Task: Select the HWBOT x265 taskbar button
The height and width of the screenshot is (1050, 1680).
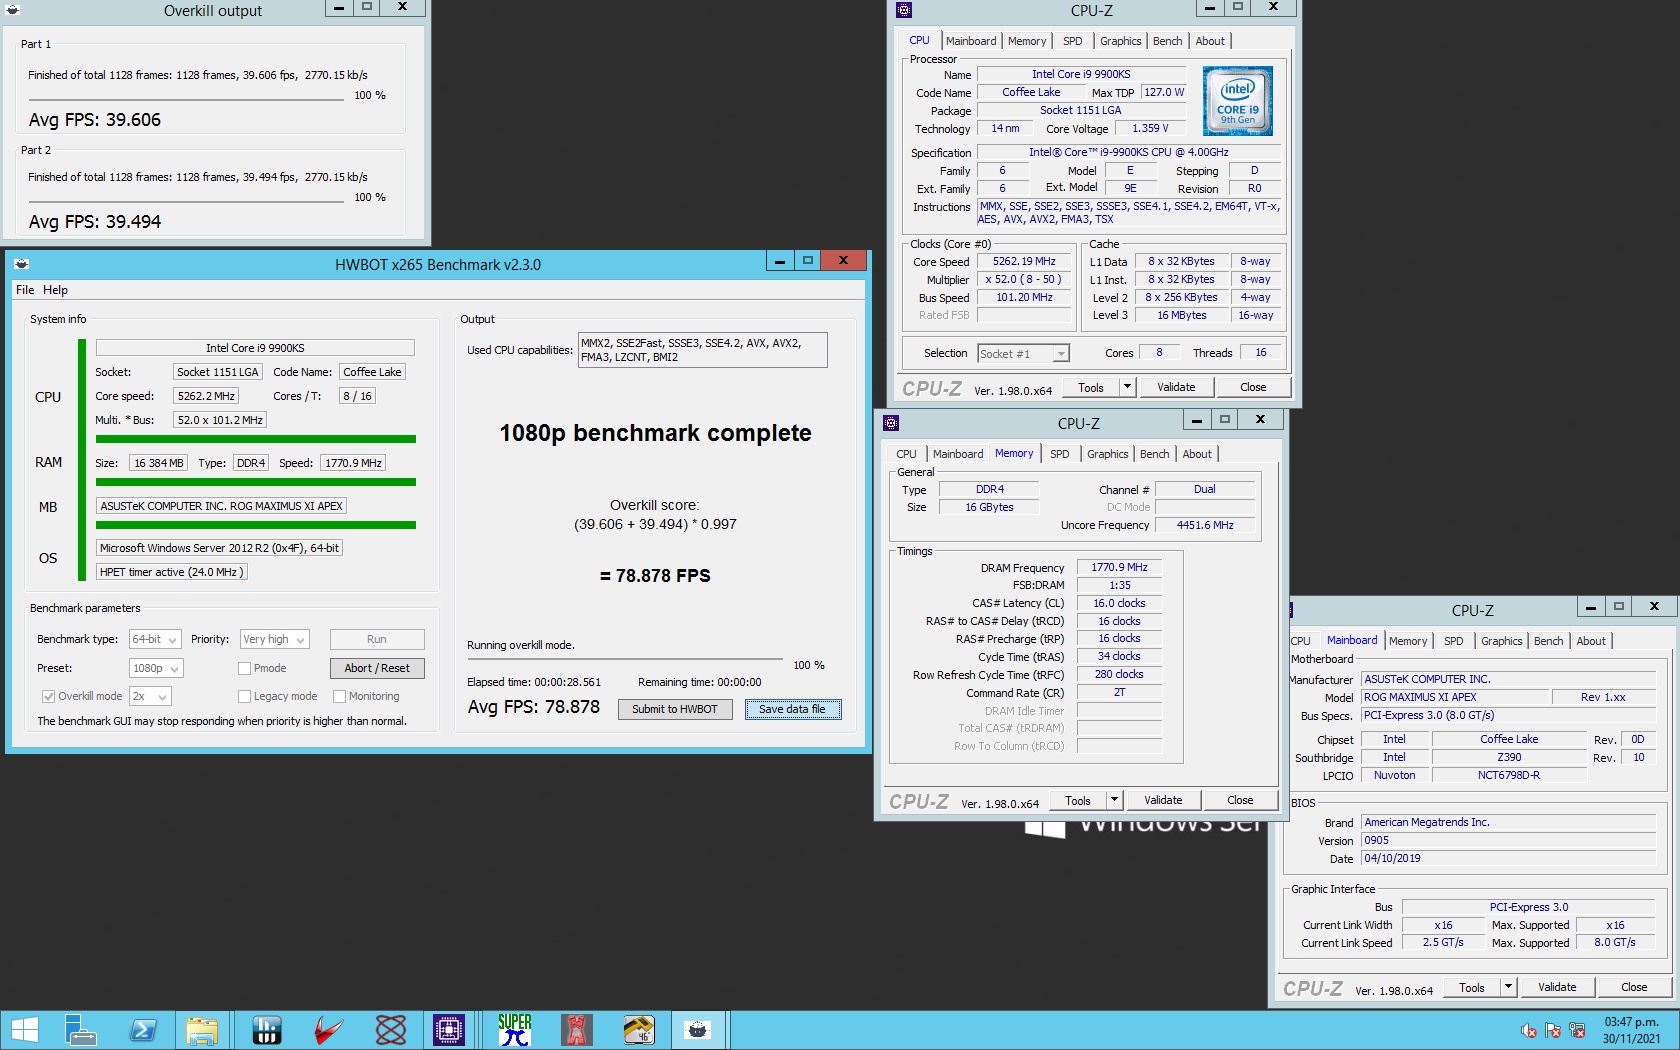Action: [697, 1030]
